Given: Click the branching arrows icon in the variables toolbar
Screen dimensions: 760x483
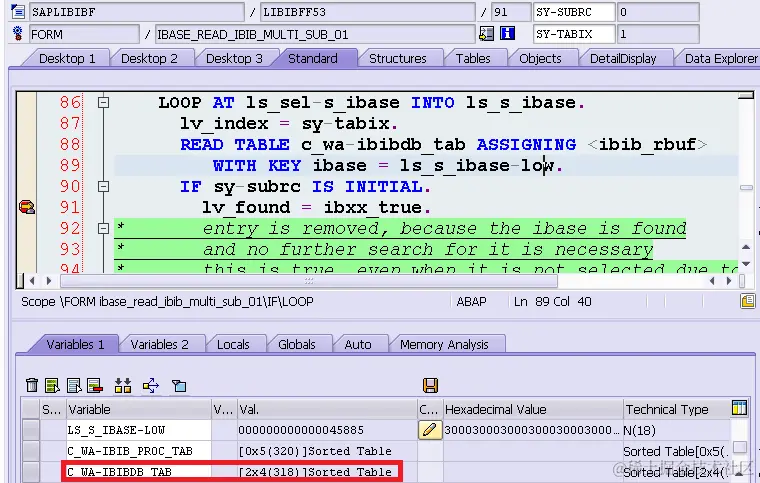Looking at the screenshot, I should pyautogui.click(x=151, y=385).
